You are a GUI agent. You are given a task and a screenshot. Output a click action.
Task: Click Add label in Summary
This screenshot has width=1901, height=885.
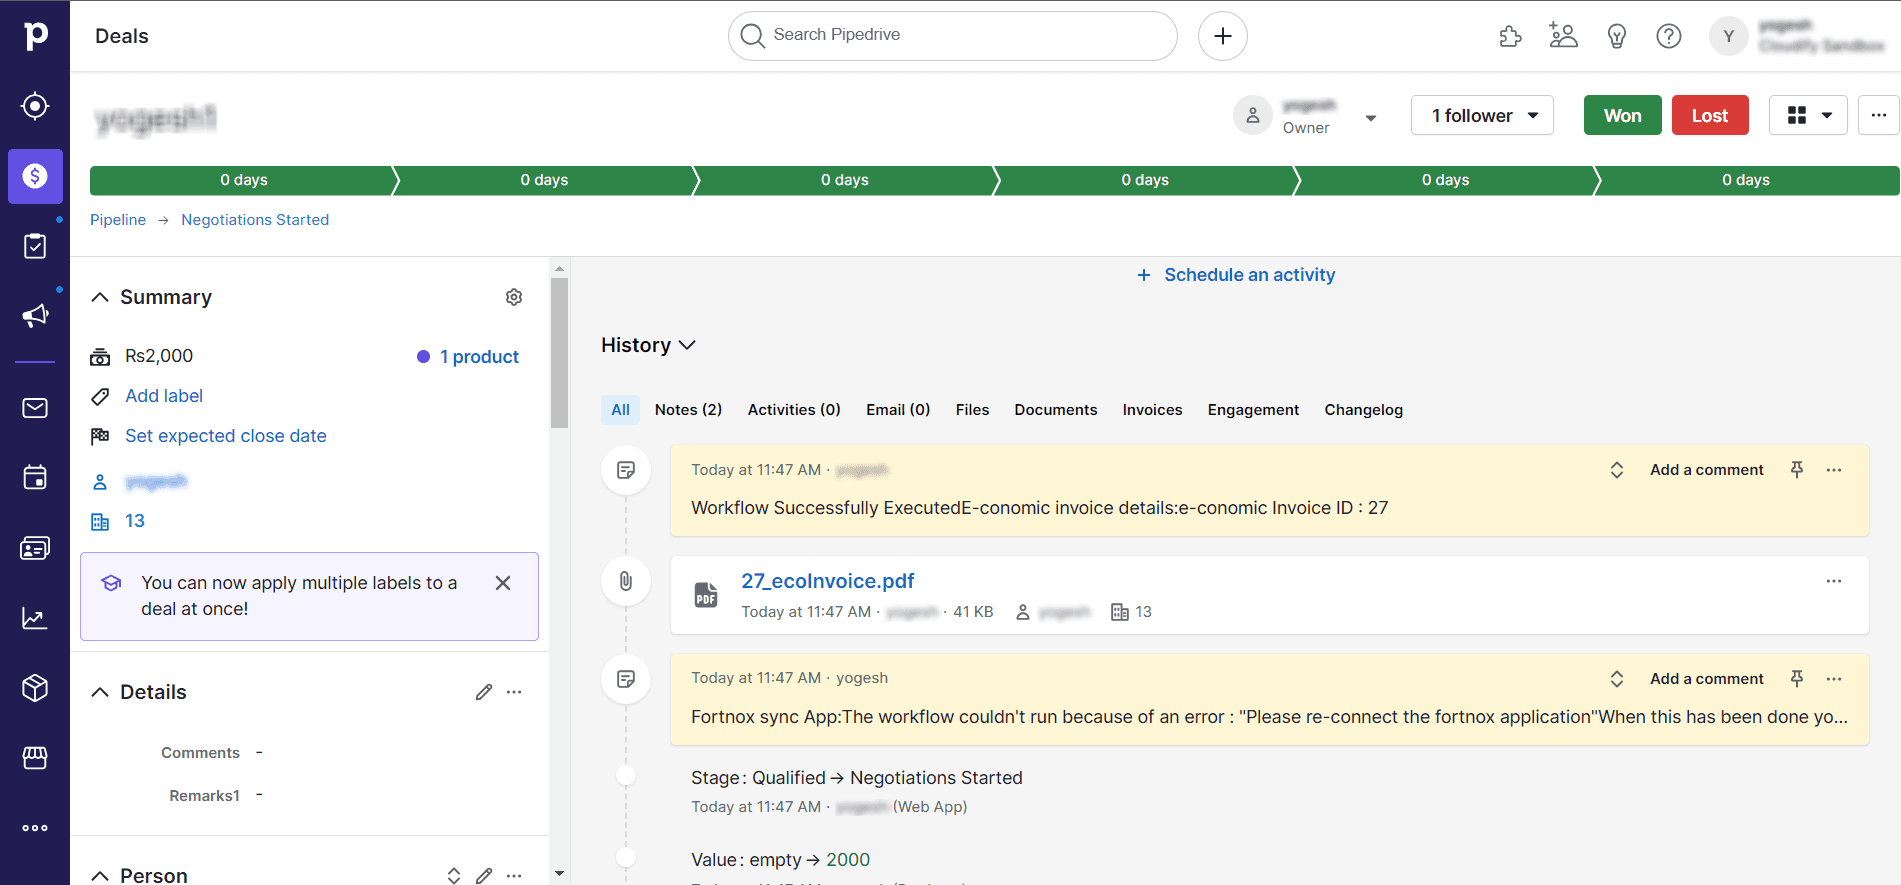[x=164, y=396]
